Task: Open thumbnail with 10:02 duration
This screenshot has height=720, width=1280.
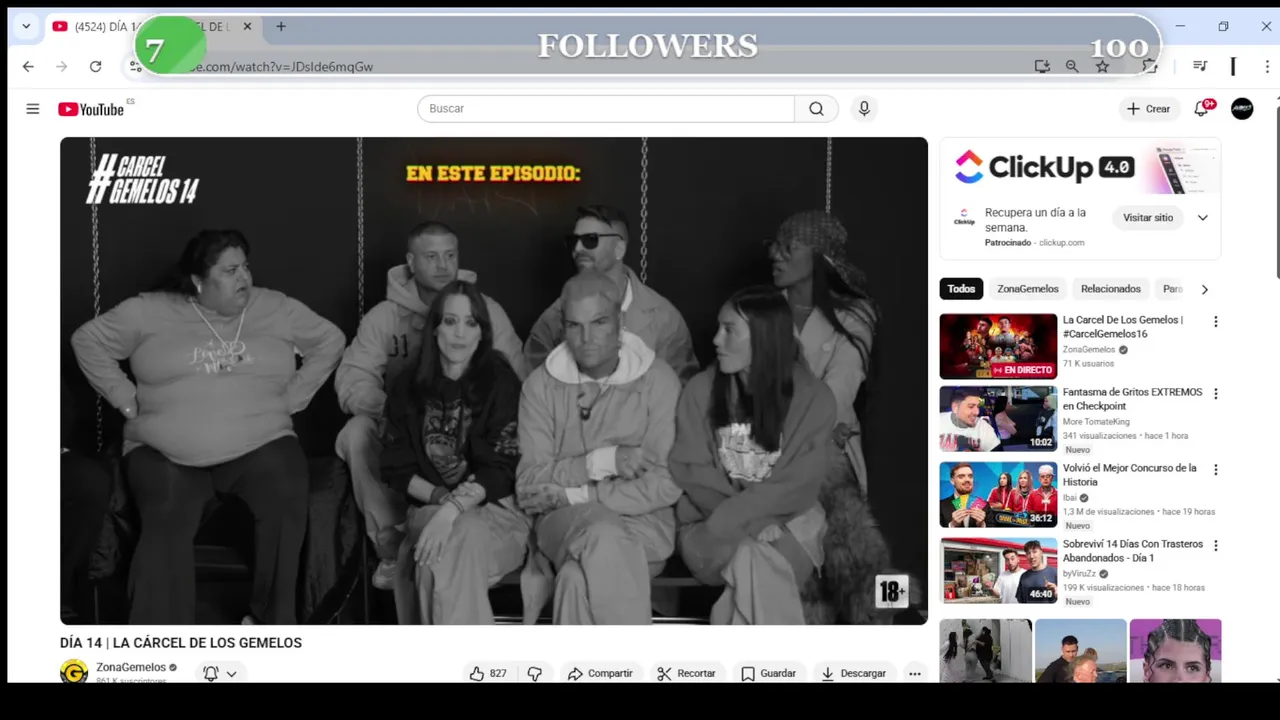Action: pos(998,418)
